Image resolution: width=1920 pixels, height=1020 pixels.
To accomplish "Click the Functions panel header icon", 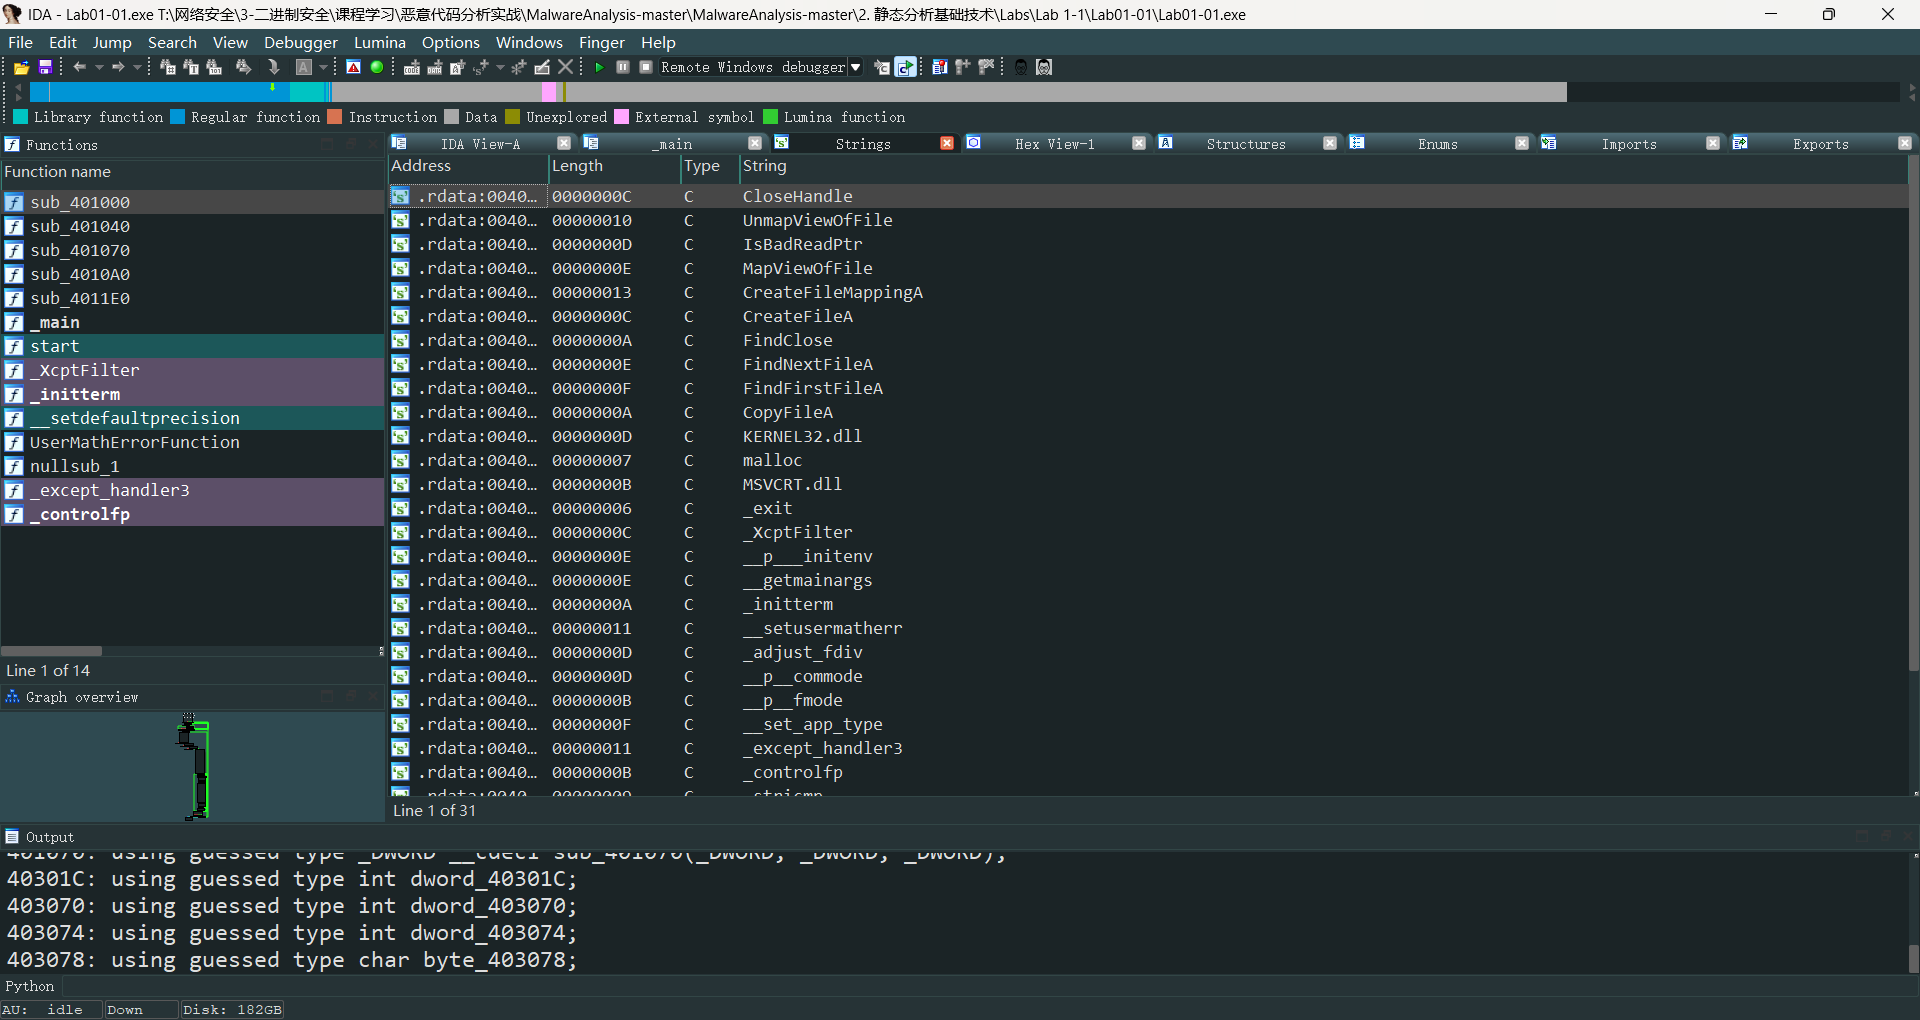I will click(12, 145).
